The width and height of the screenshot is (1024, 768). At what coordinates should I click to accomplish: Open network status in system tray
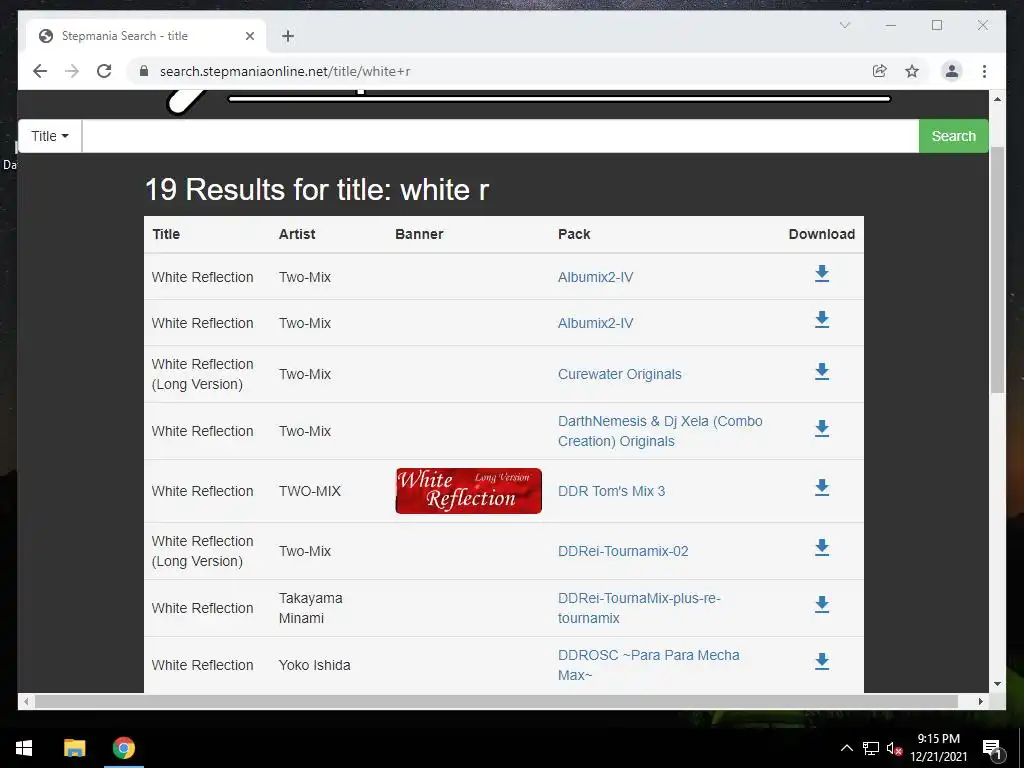point(871,748)
